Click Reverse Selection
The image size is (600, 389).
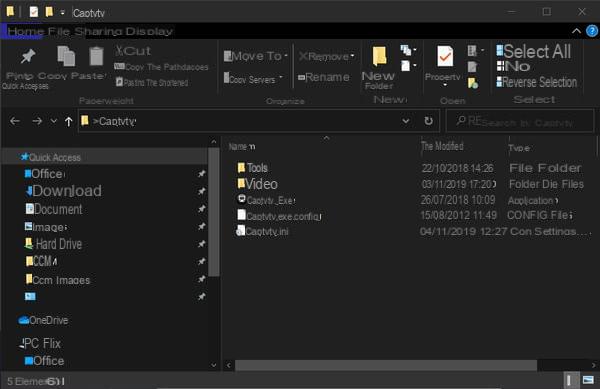pos(536,82)
